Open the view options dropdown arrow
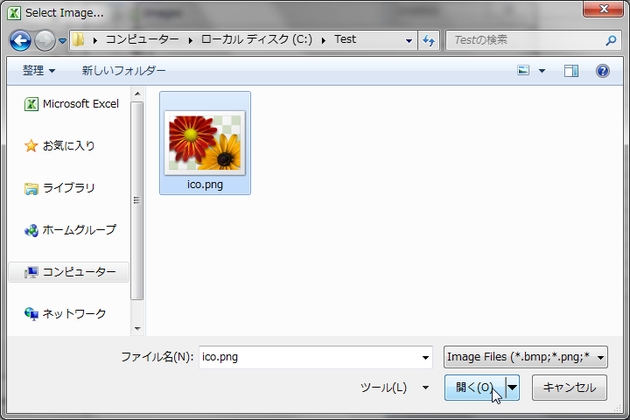This screenshot has width=630, height=420. coord(542,71)
